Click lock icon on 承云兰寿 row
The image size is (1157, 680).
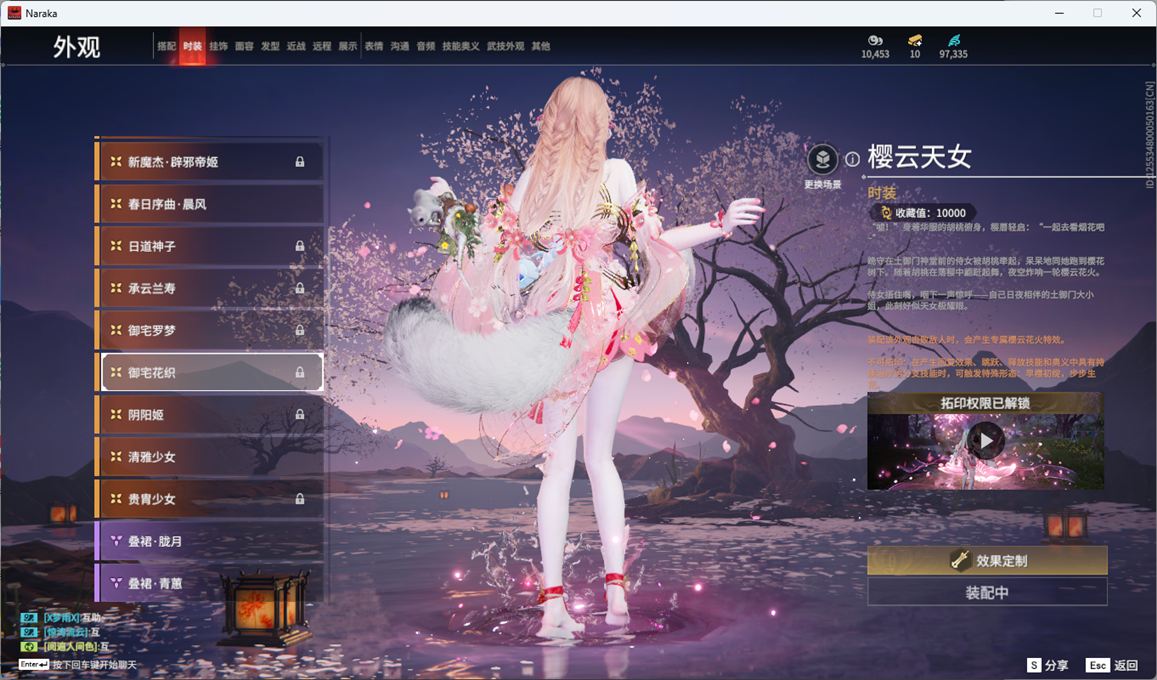(300, 288)
